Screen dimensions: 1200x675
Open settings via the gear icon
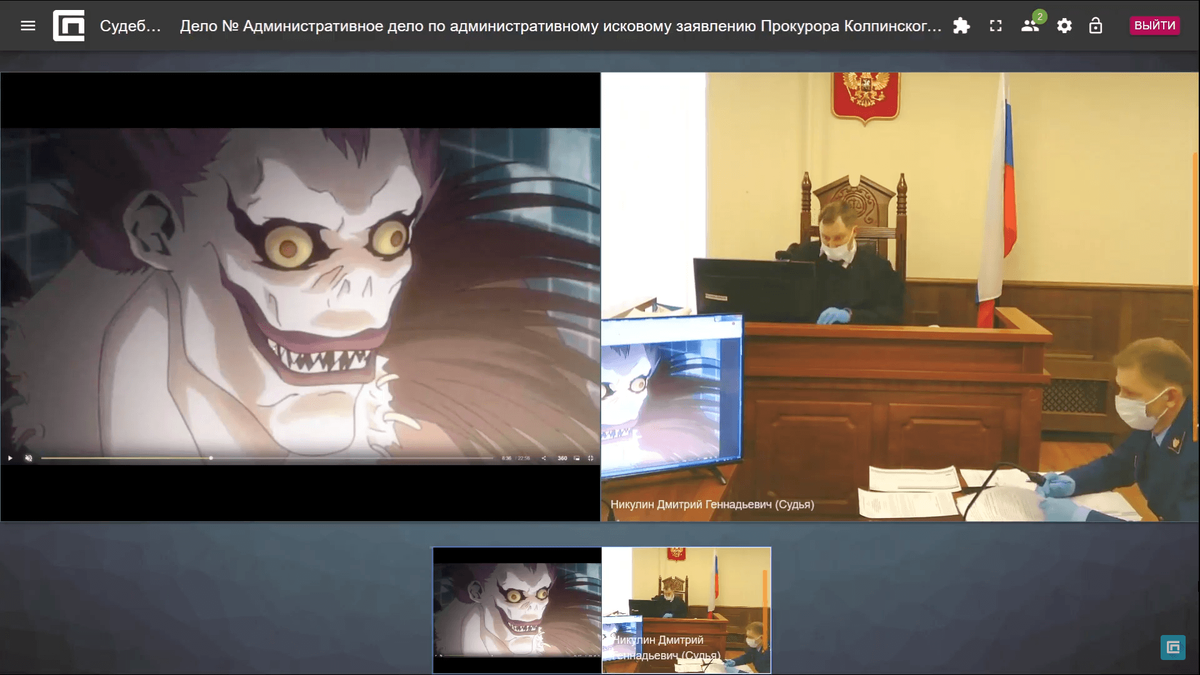point(1064,26)
